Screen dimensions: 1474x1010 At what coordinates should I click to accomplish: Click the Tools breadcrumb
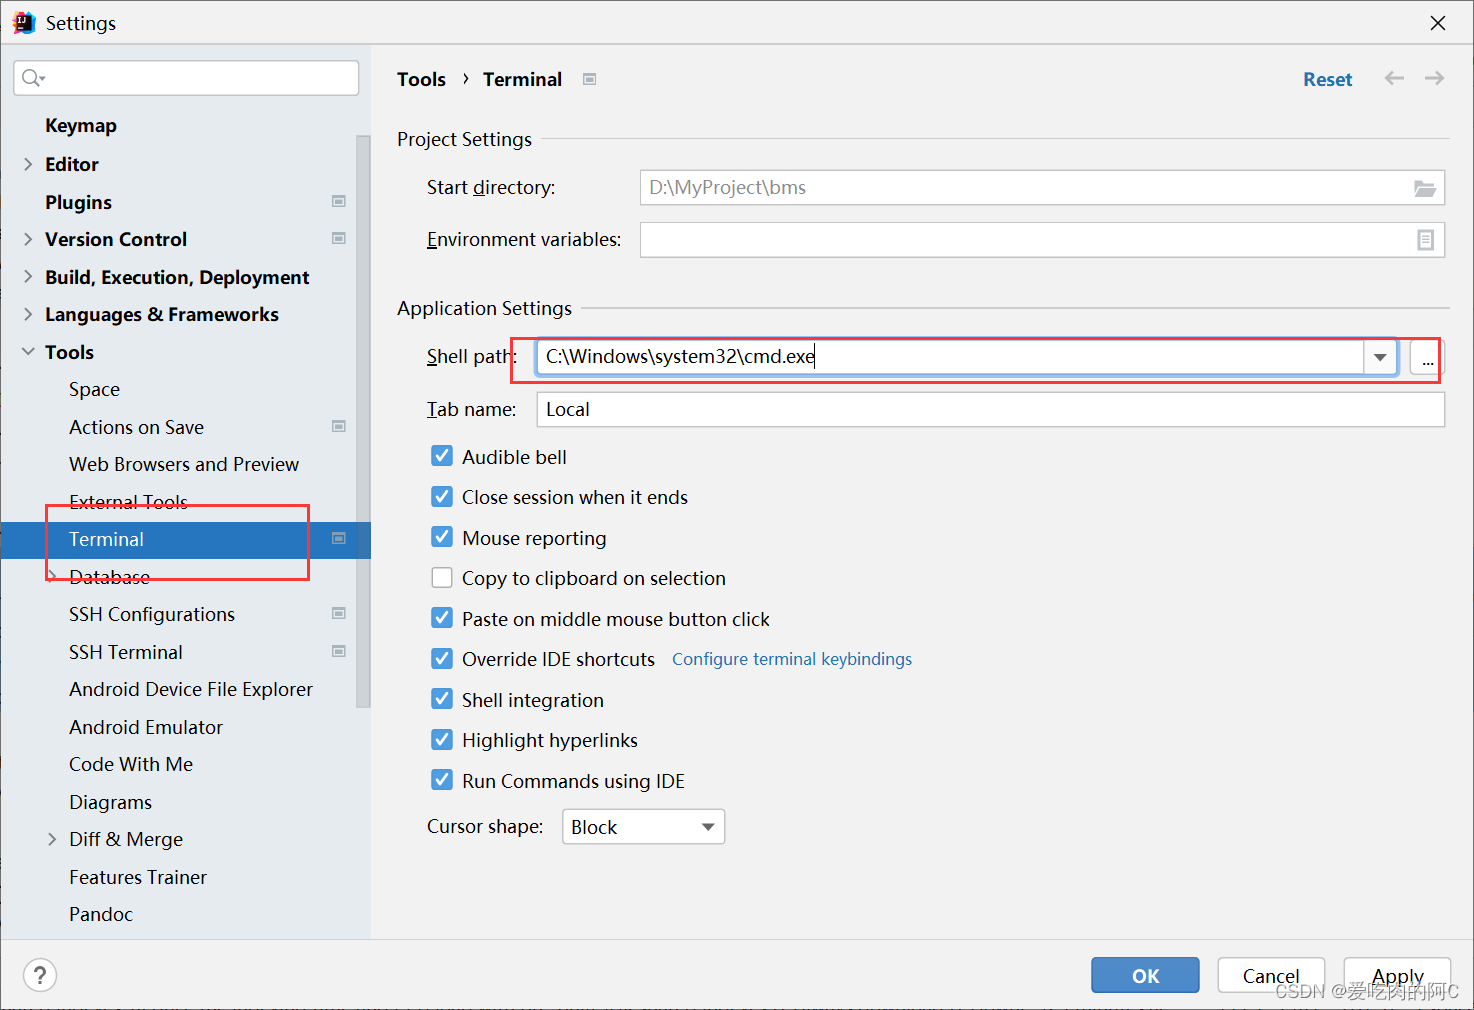pos(421,79)
